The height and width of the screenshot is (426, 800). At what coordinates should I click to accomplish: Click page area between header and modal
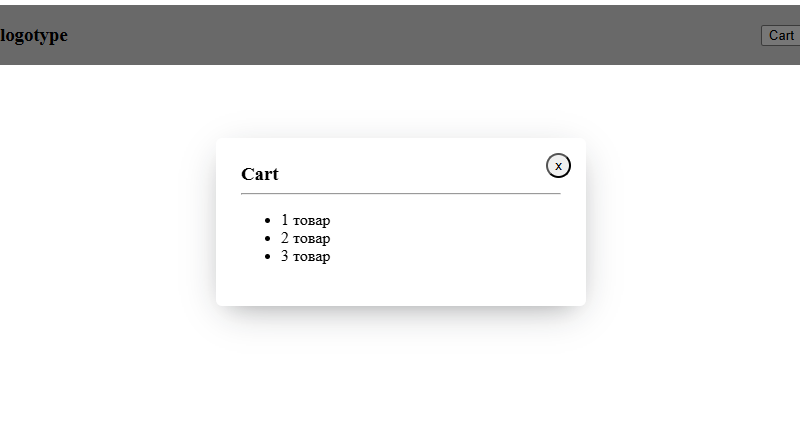400,100
